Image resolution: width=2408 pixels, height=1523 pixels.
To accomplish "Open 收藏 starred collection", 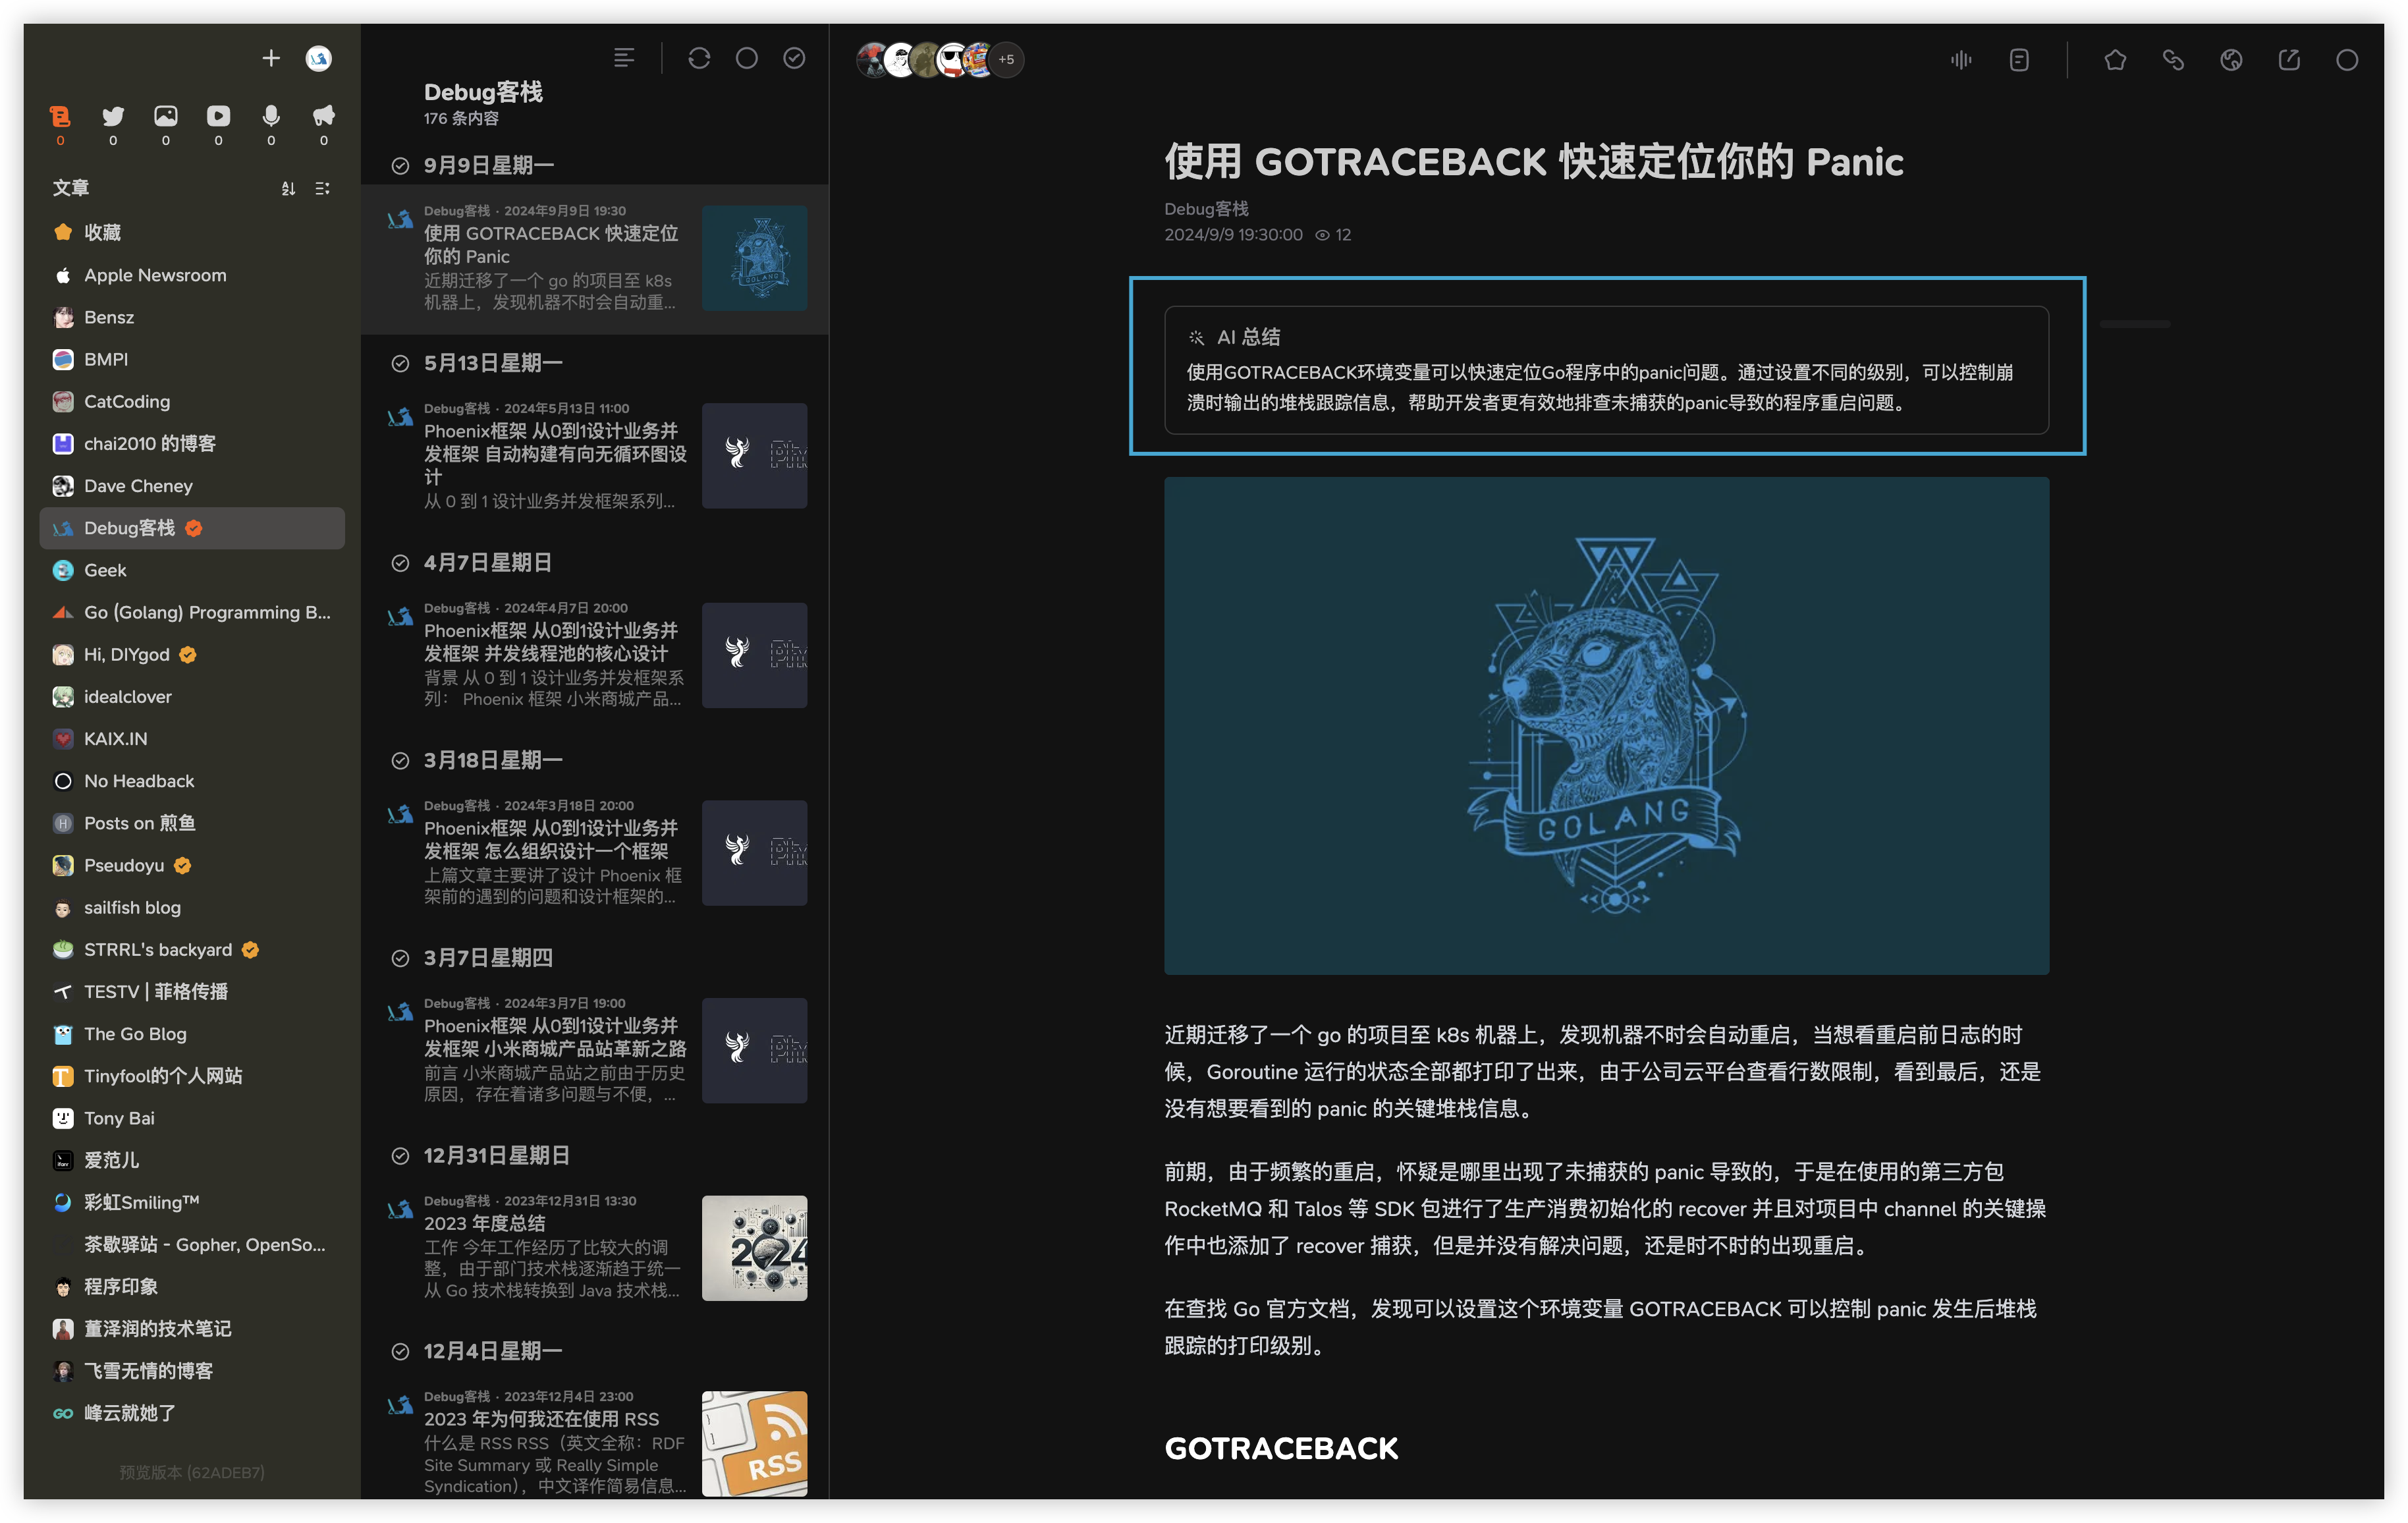I will click(x=102, y=232).
